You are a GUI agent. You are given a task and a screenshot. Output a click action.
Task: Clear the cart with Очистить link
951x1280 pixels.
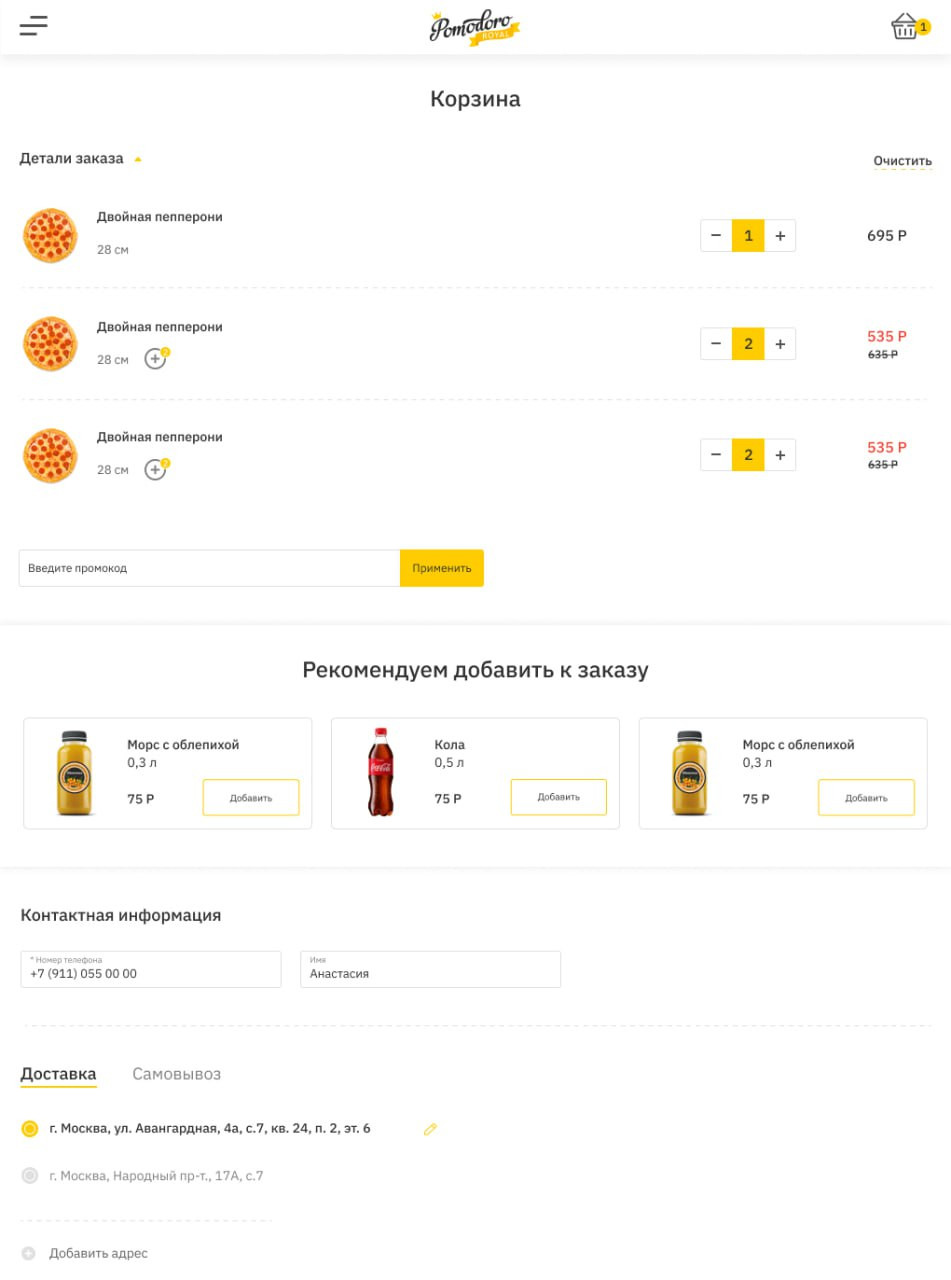coord(902,161)
